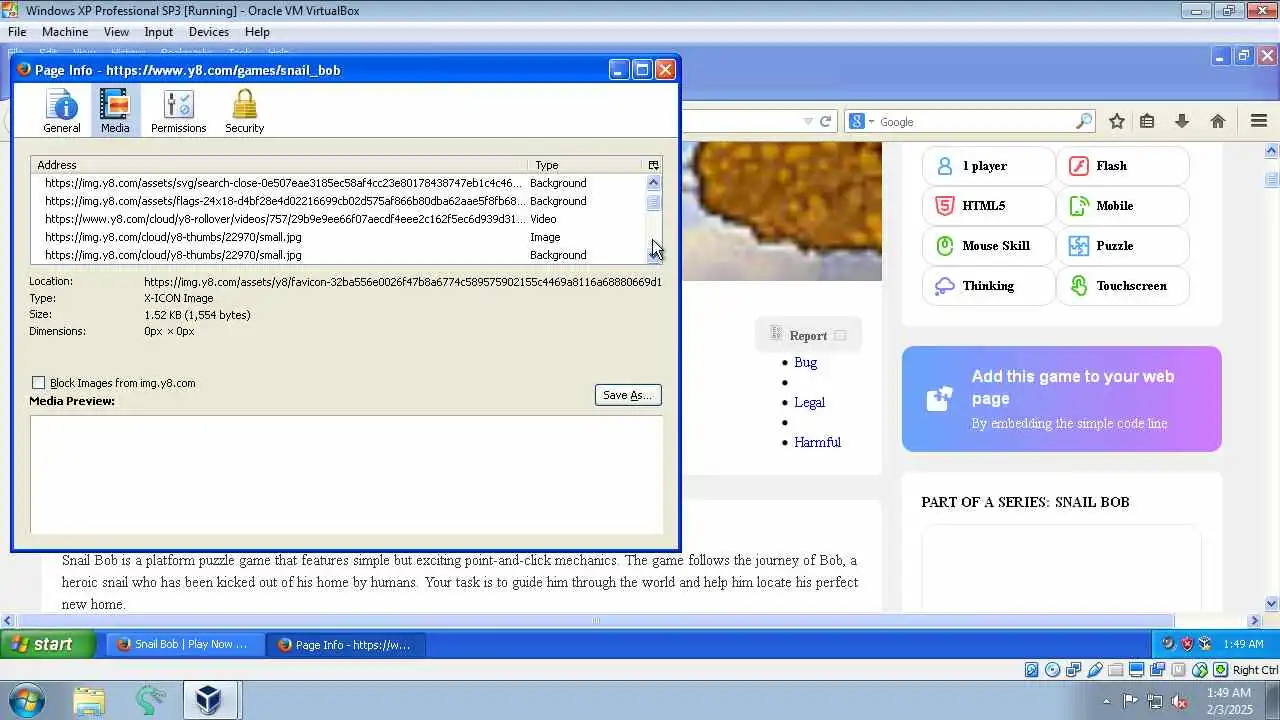Image resolution: width=1280 pixels, height=720 pixels.
Task: Click the Firefox bookmark star icon
Action: [x=1117, y=121]
